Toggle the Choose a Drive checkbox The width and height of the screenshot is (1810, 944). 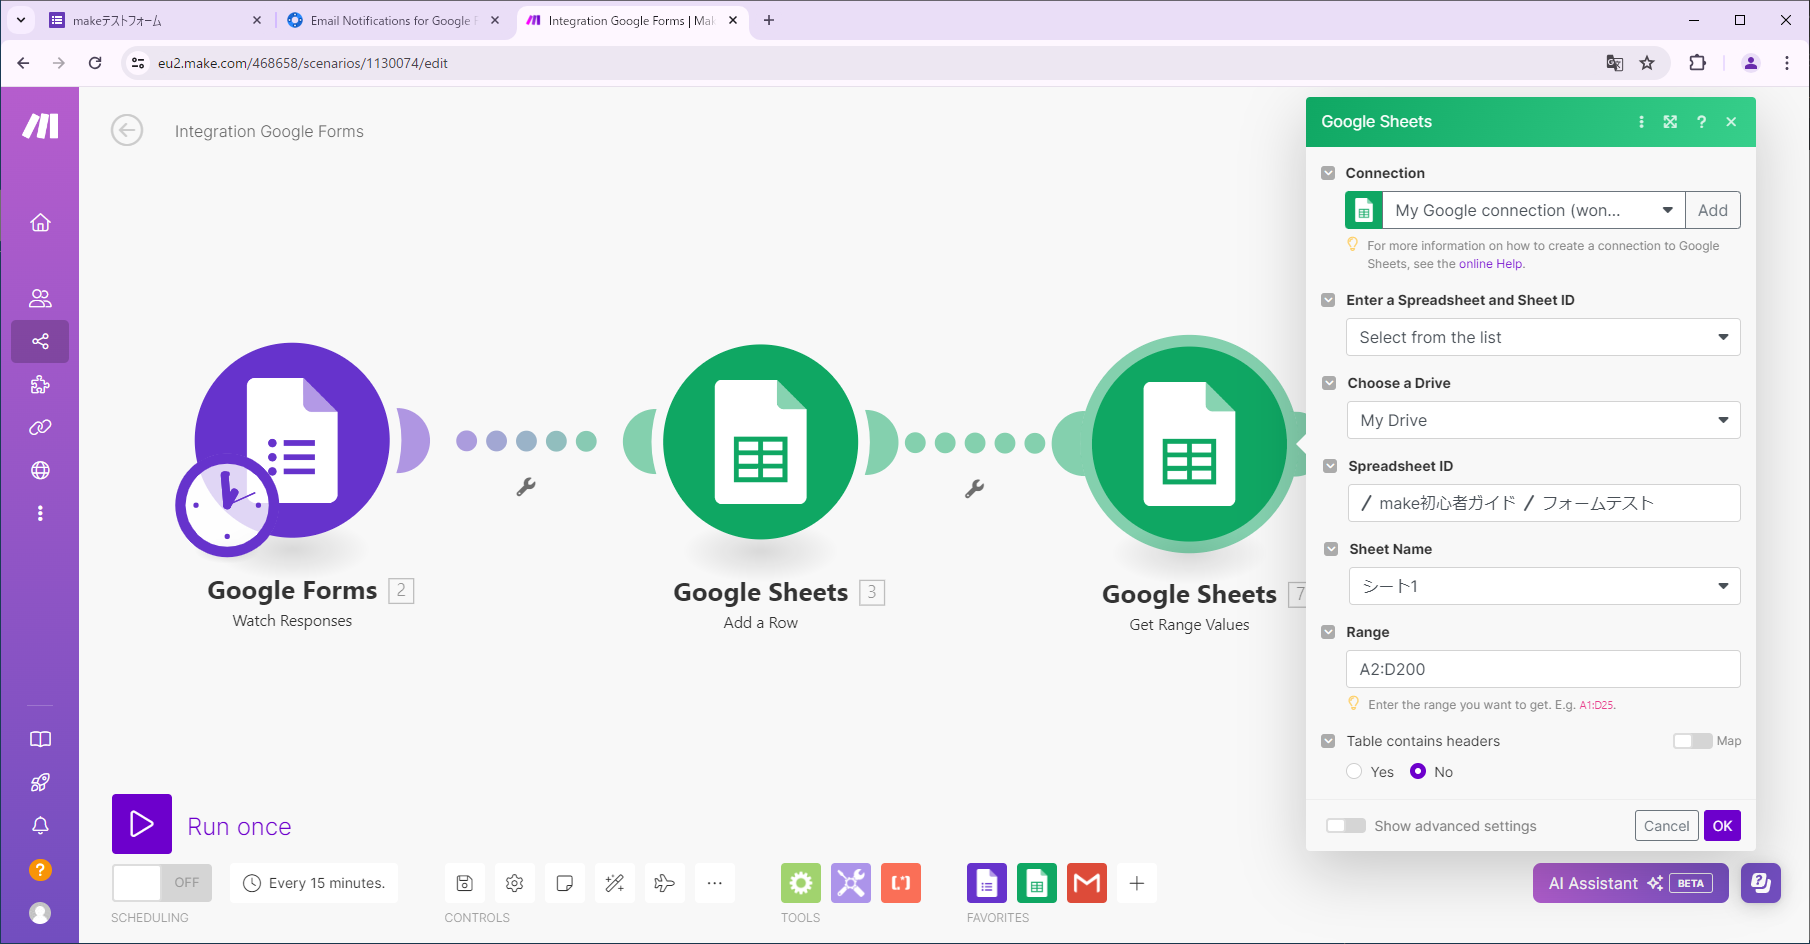(1329, 383)
